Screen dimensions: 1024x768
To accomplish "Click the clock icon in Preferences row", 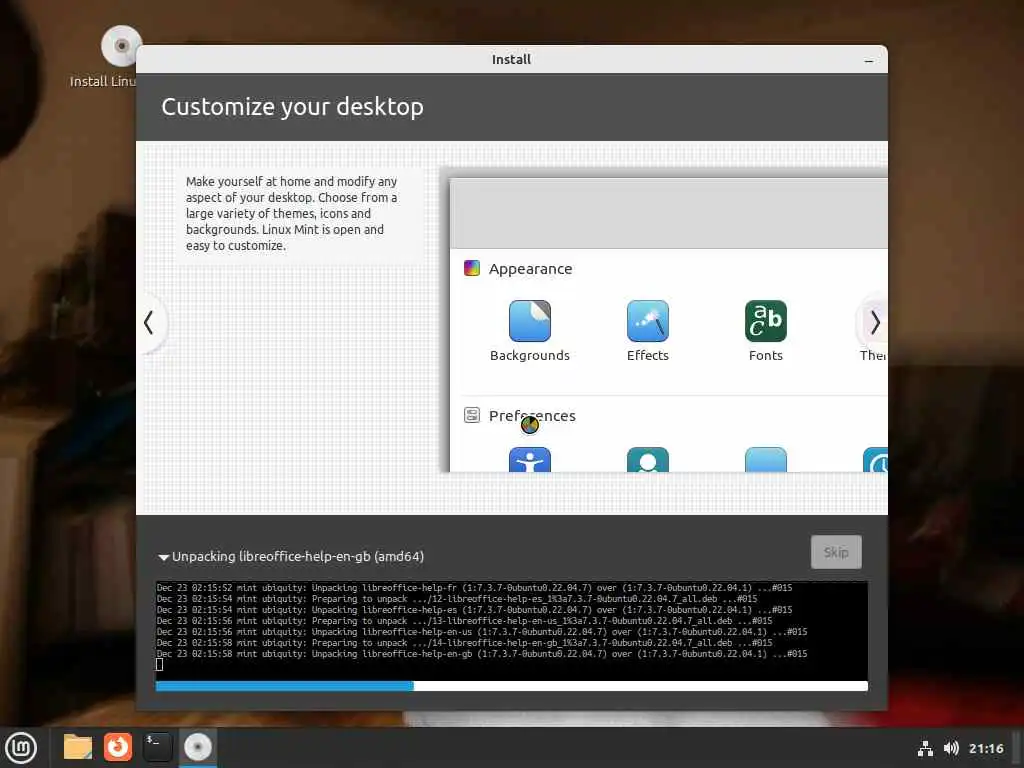I will pyautogui.click(x=875, y=459).
